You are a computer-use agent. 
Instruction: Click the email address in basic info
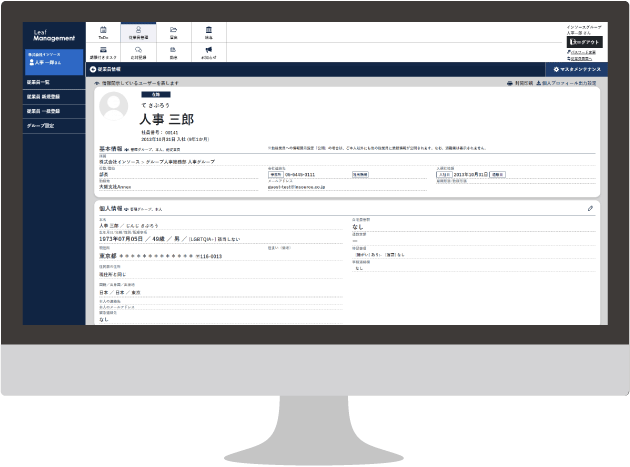coord(297,187)
